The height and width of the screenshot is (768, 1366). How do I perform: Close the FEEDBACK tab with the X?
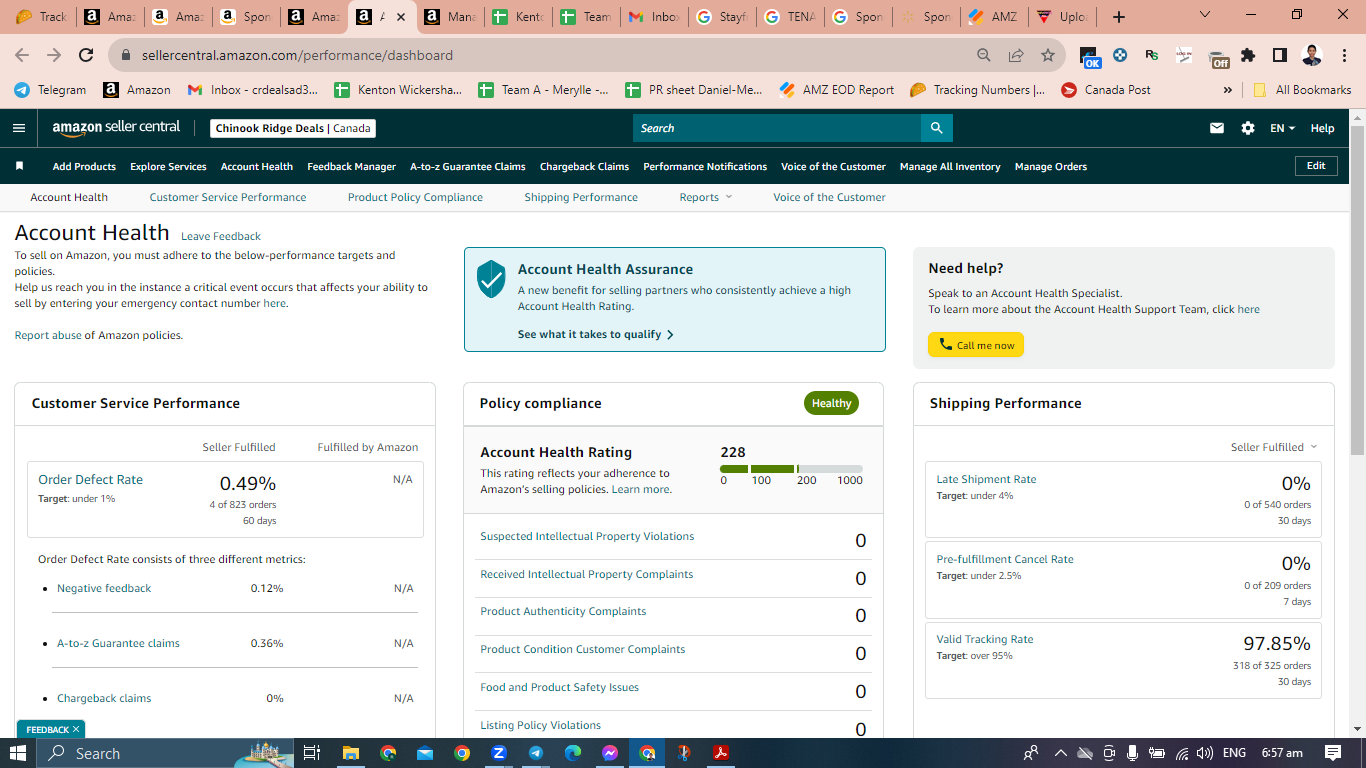[76, 729]
